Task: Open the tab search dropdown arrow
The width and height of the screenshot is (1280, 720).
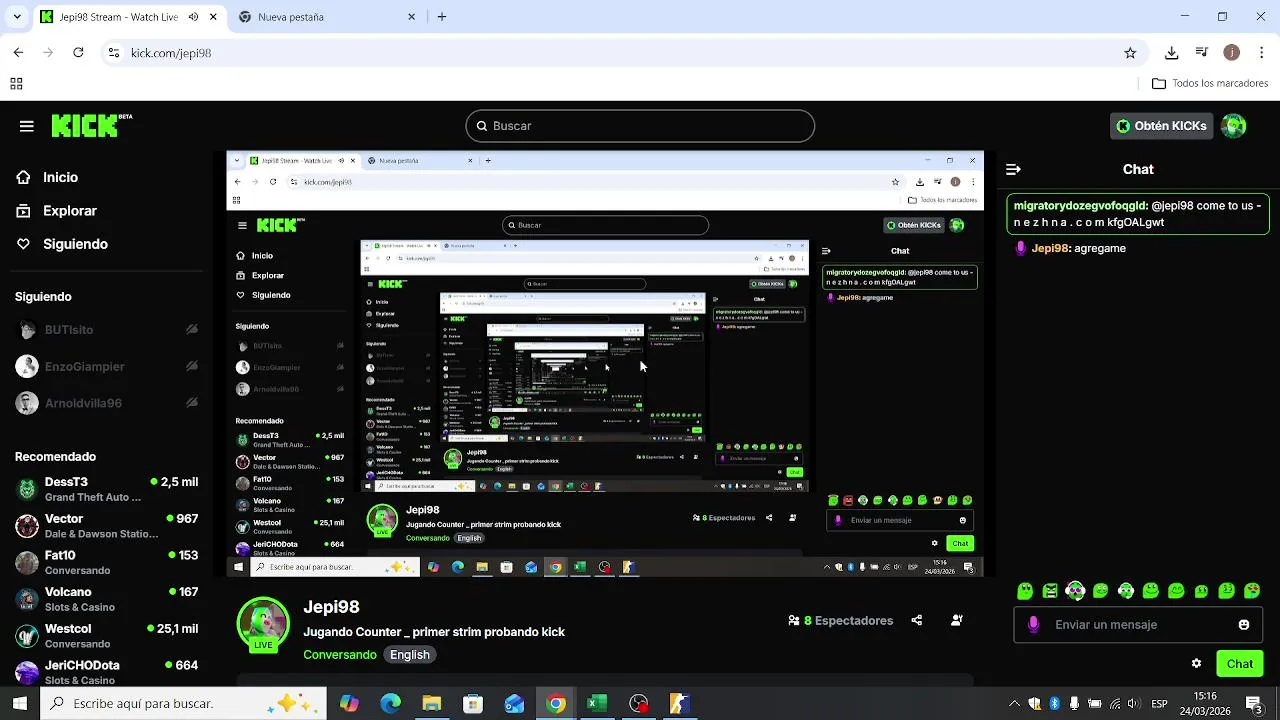Action: pos(17,17)
